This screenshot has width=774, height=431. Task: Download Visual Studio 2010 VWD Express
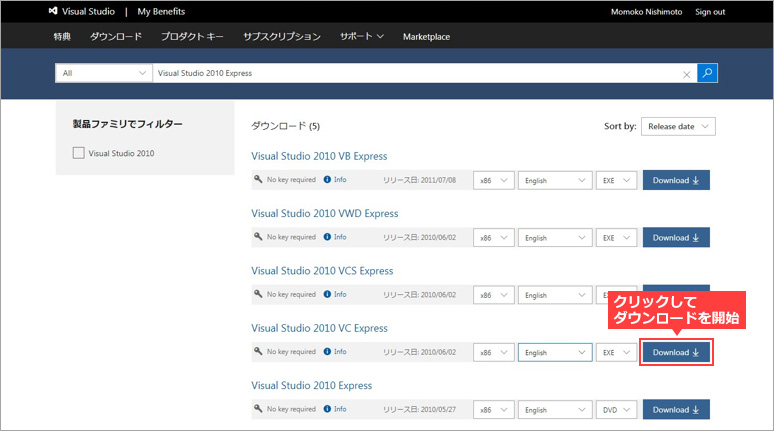pyautogui.click(x=676, y=237)
